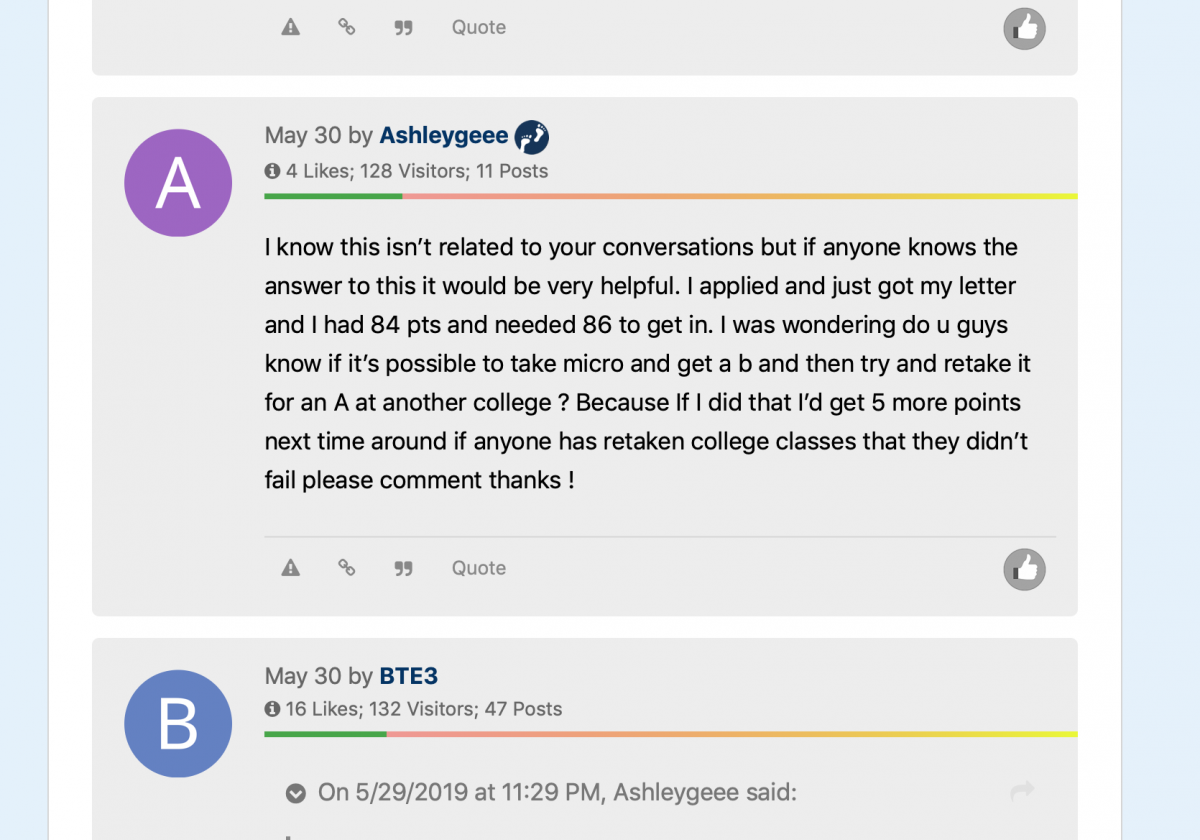Click the warning icon in the topmost post footer
This screenshot has height=840, width=1200.
(291, 27)
